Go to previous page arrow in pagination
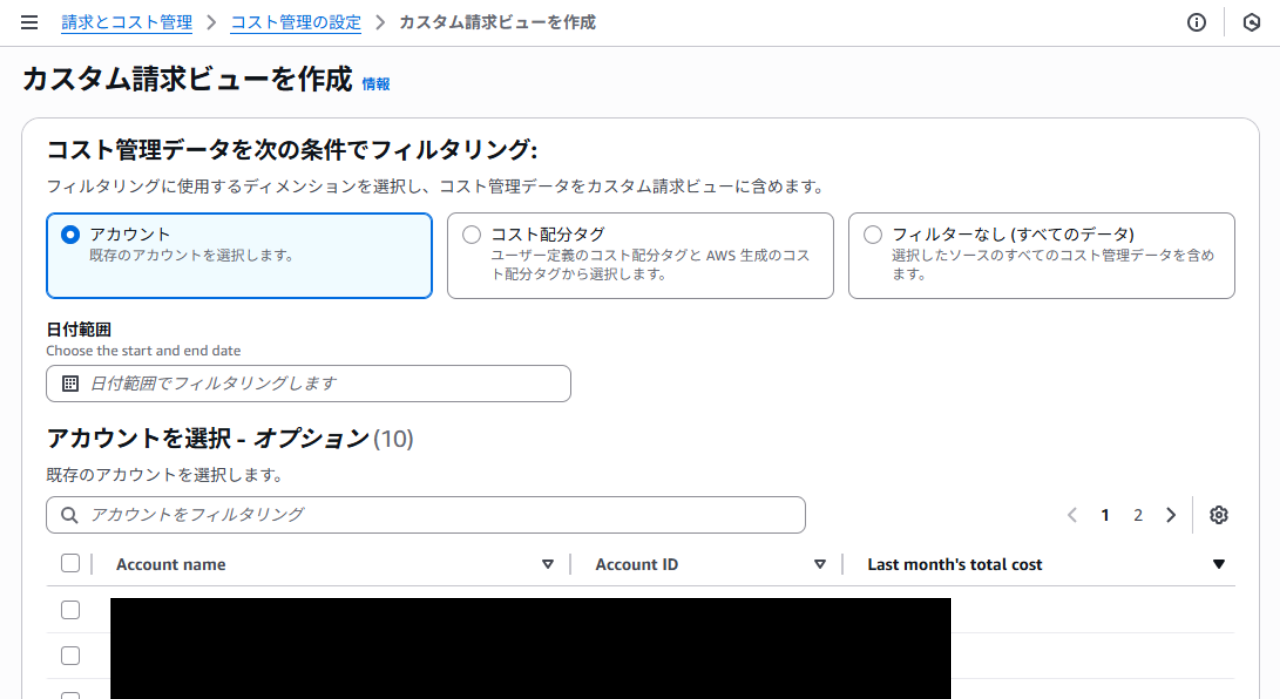Screen dimensions: 1280x700 pyautogui.click(x=1072, y=515)
